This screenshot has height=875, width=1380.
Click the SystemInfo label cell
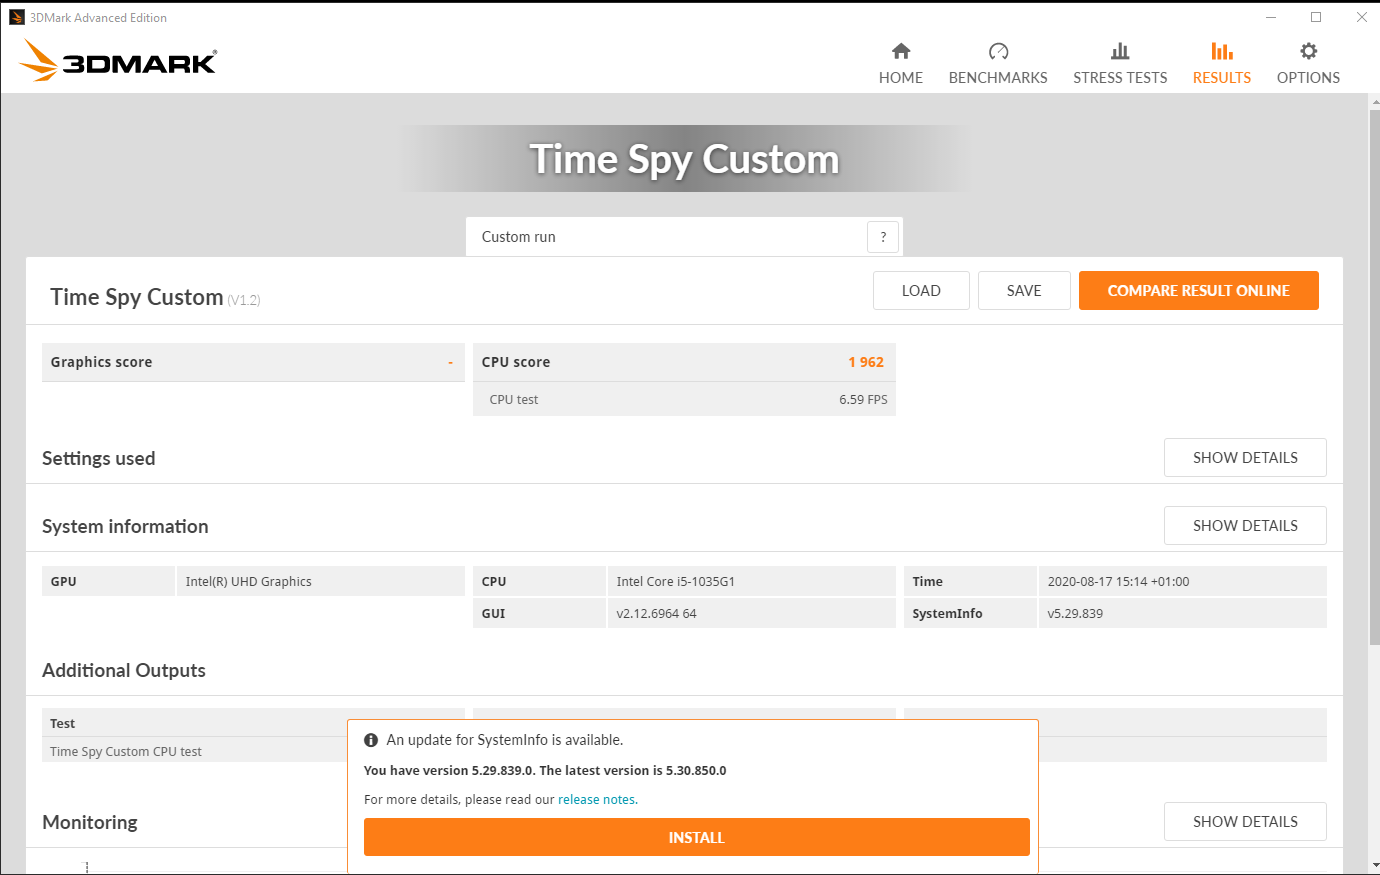(970, 613)
